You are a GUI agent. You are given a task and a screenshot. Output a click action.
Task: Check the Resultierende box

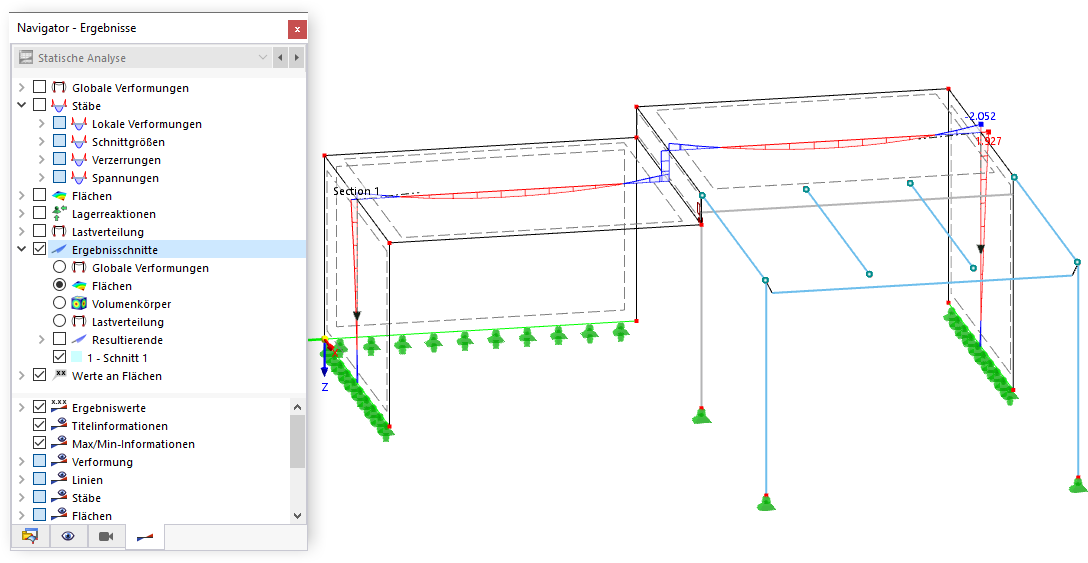[60, 339]
